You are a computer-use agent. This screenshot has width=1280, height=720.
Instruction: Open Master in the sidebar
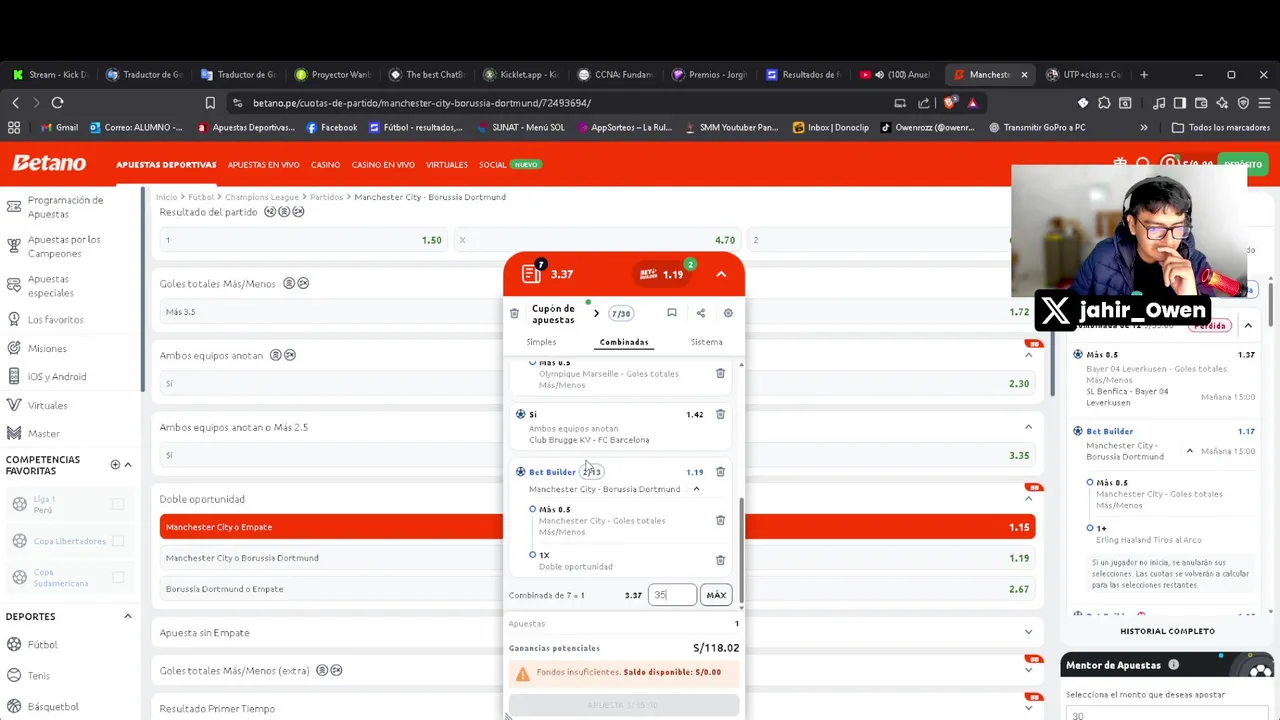coord(44,433)
